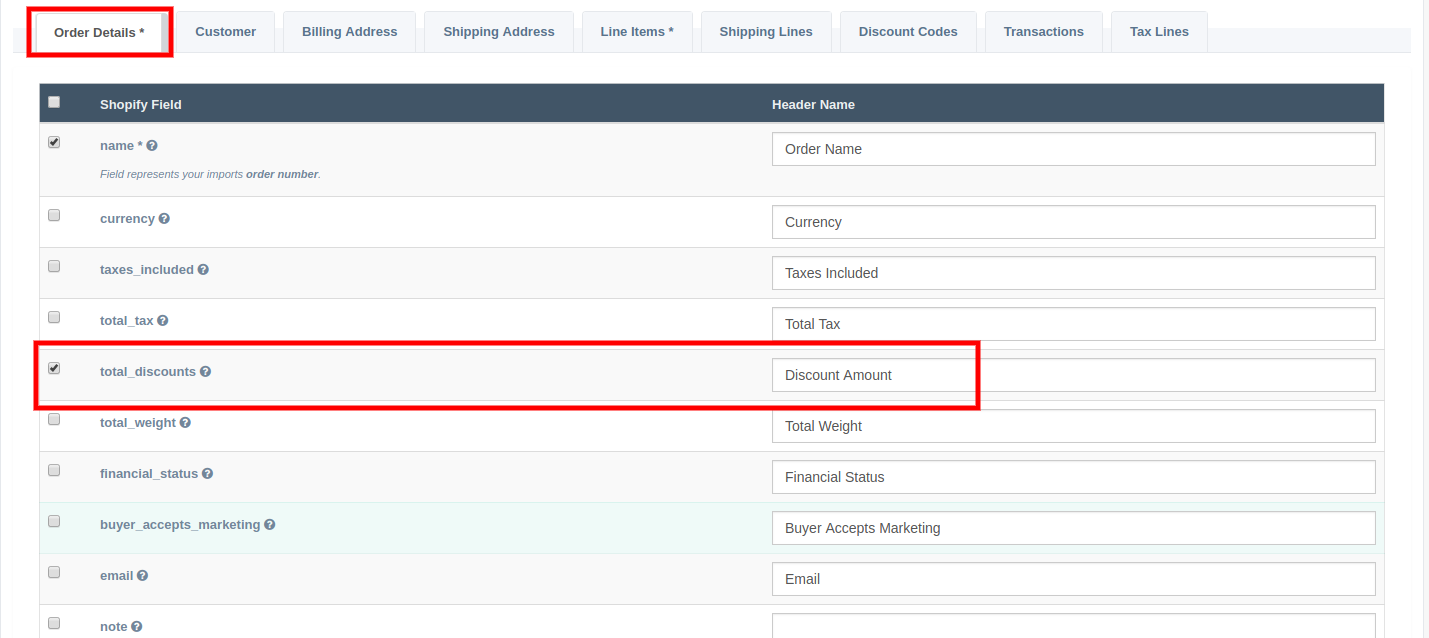Enable the currency field checkbox
Image resolution: width=1429 pixels, height=638 pixels.
click(54, 215)
